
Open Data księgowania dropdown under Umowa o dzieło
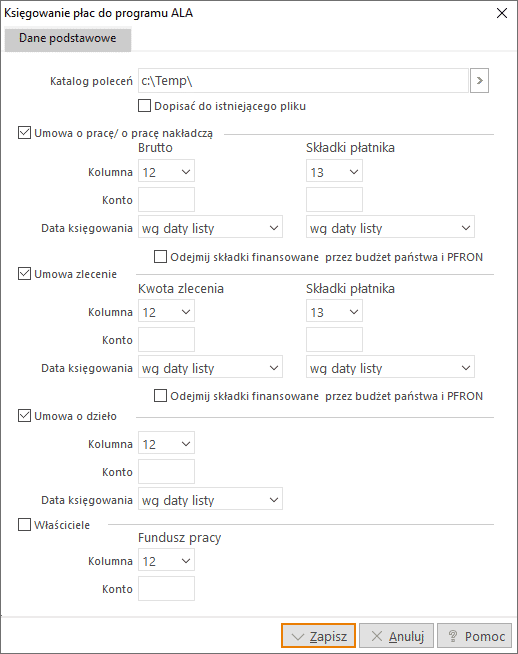point(211,499)
